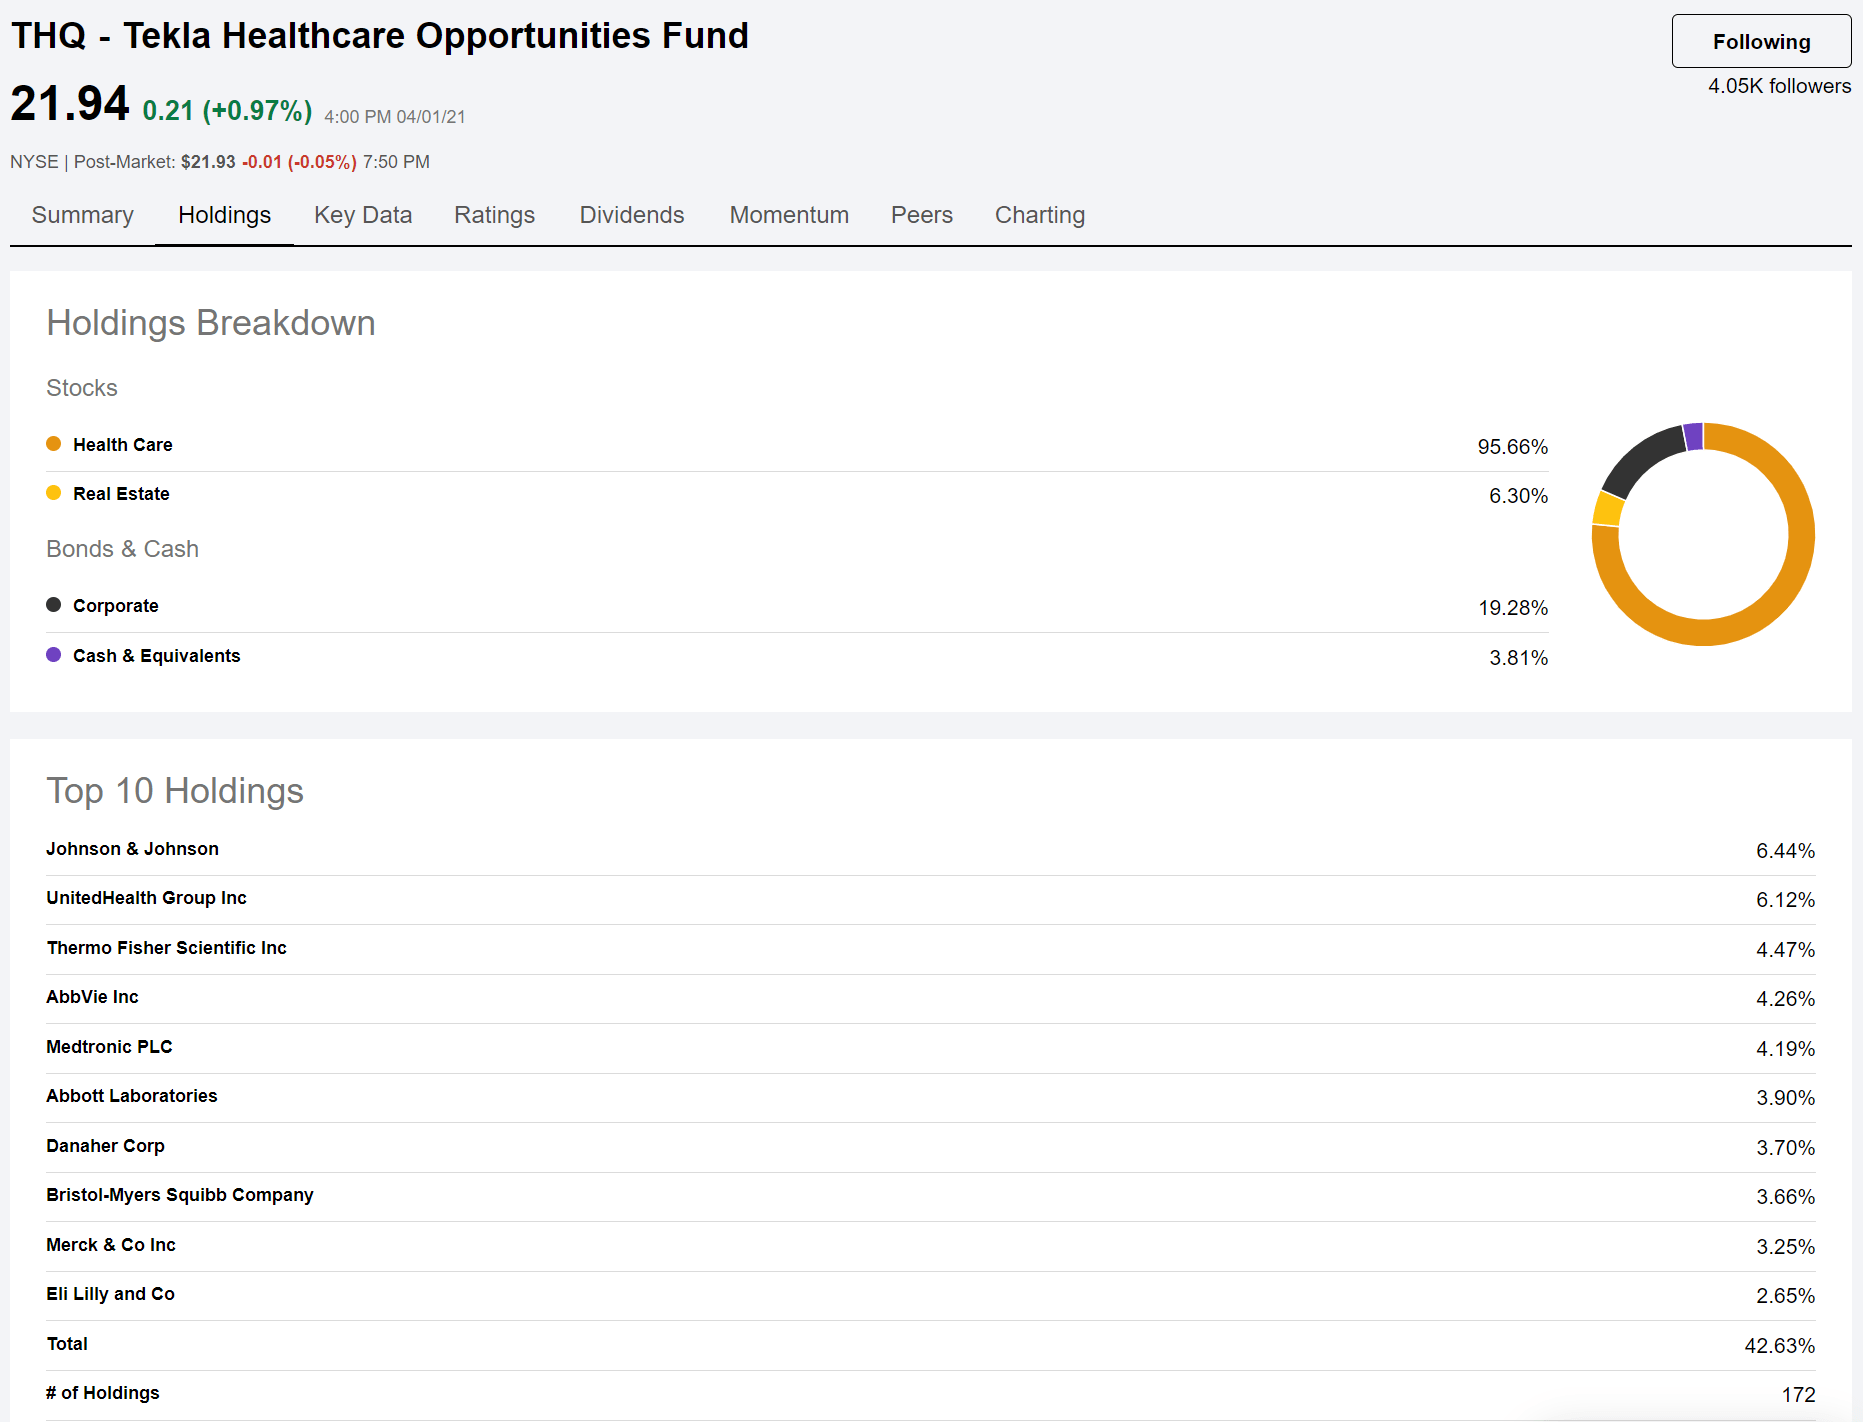The width and height of the screenshot is (1863, 1422).
Task: Click Abbott Laboratories holding
Action: coord(131,1096)
